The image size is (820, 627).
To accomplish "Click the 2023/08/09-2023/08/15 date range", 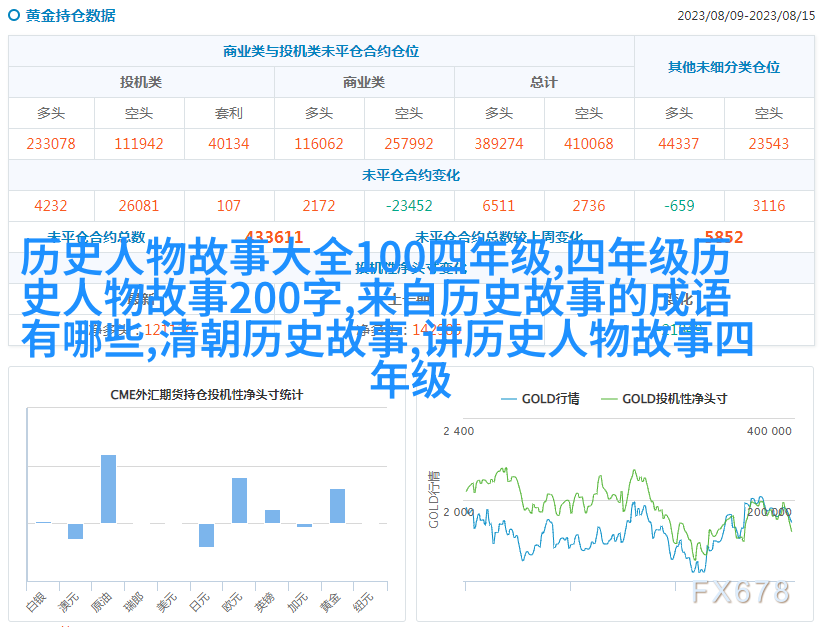I will pyautogui.click(x=743, y=16).
